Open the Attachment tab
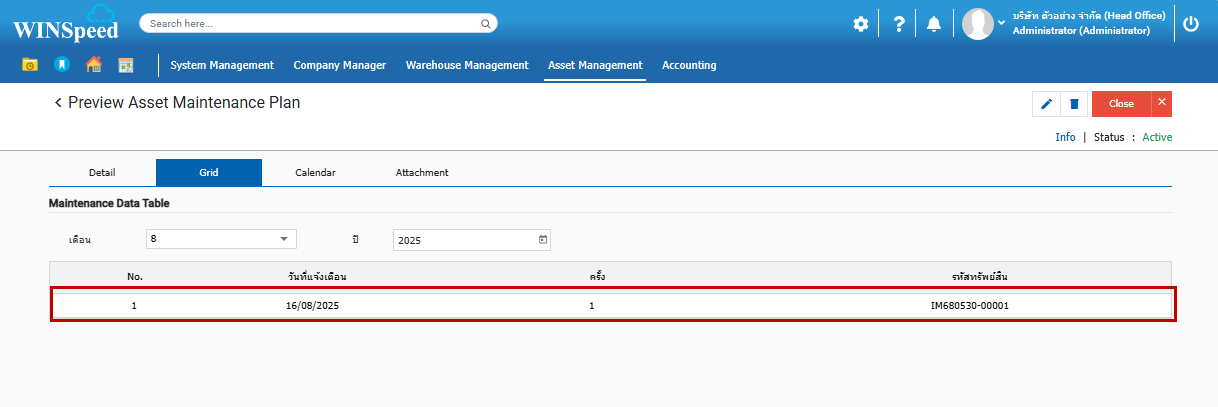Image resolution: width=1218 pixels, height=407 pixels. click(422, 172)
